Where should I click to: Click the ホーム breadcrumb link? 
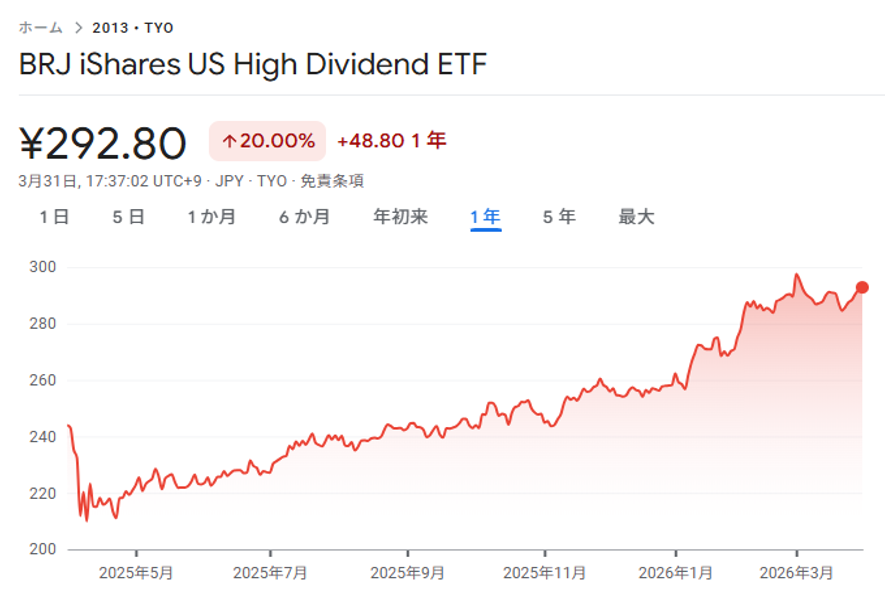pos(40,27)
